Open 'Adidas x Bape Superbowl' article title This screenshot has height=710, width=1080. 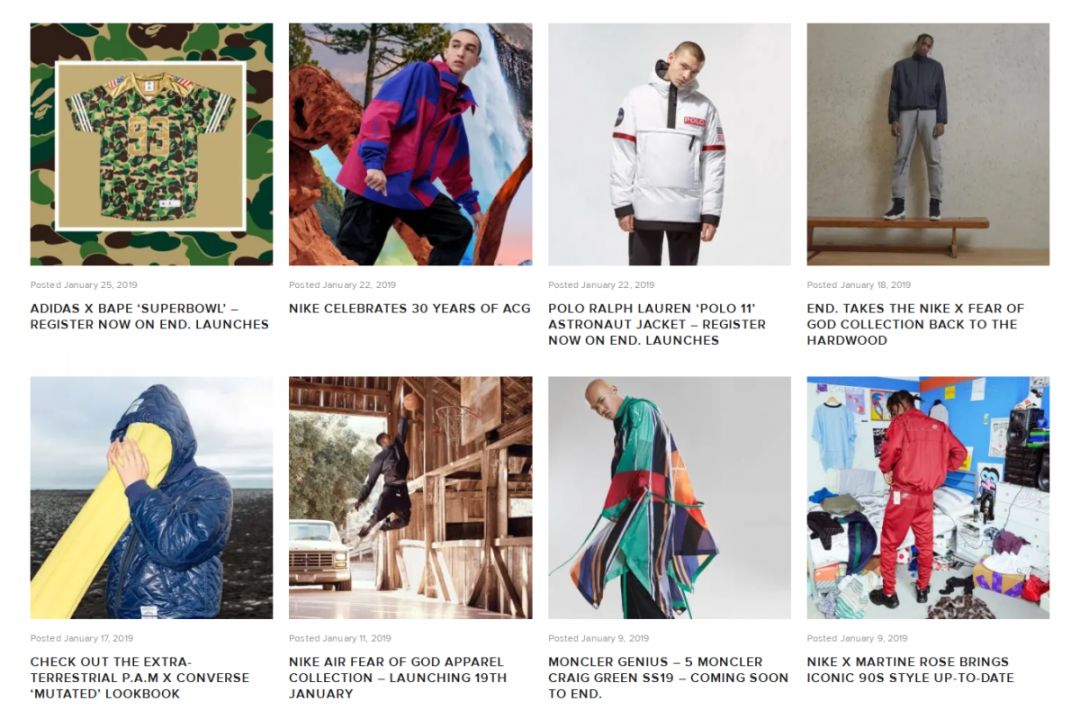[149, 316]
